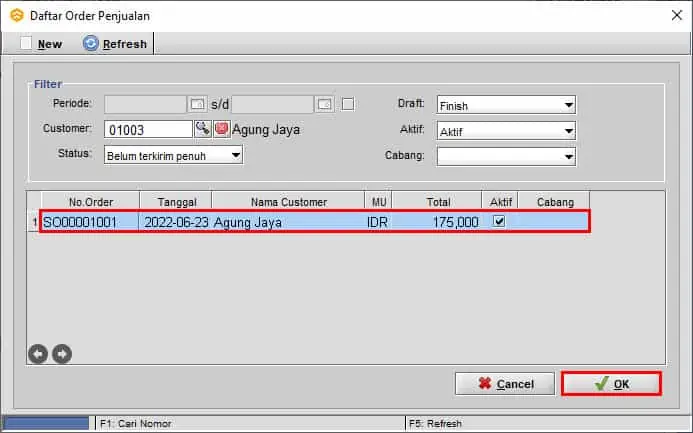Click the app logo in title bar
Viewport: 693px width, 433px height.
click(x=17, y=15)
